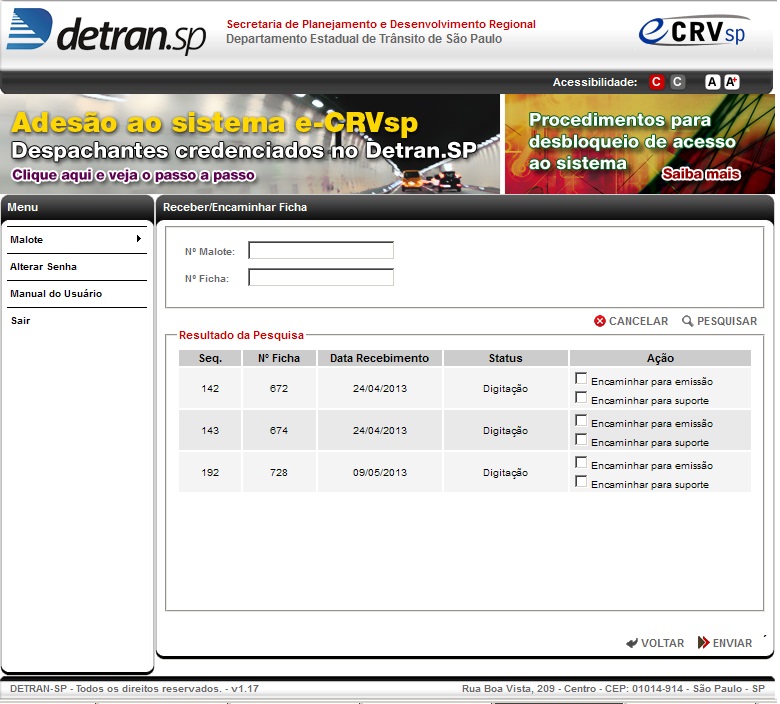Click the red X cancel icon
The height and width of the screenshot is (704, 780).
599,321
